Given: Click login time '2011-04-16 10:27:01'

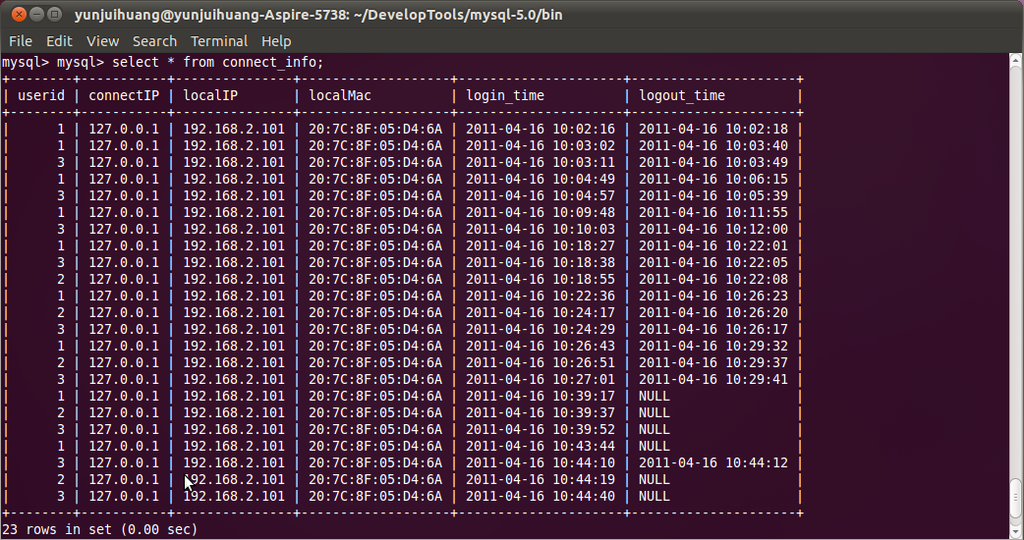Looking at the screenshot, I should click(x=540, y=379).
